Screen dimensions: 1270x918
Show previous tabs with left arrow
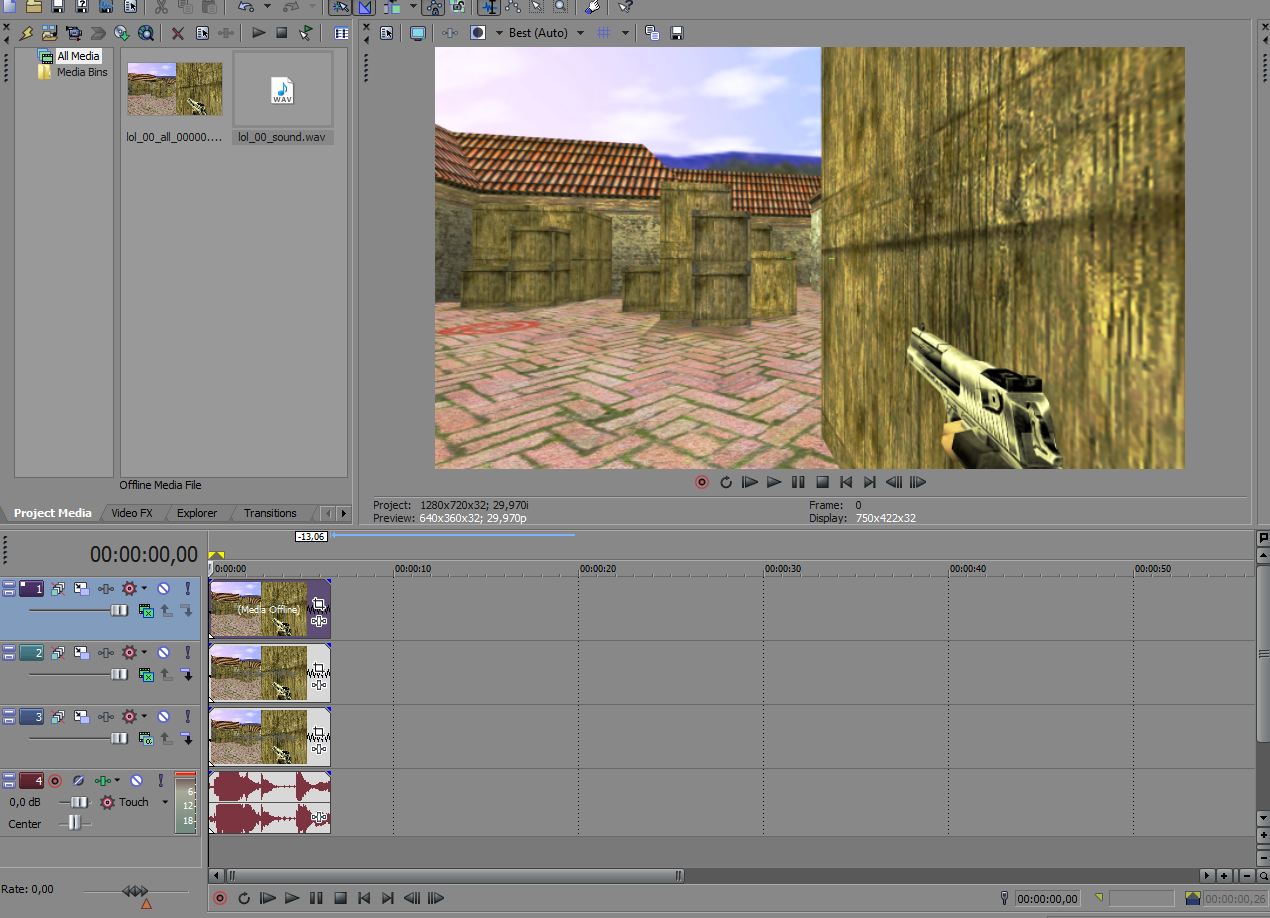coord(327,513)
